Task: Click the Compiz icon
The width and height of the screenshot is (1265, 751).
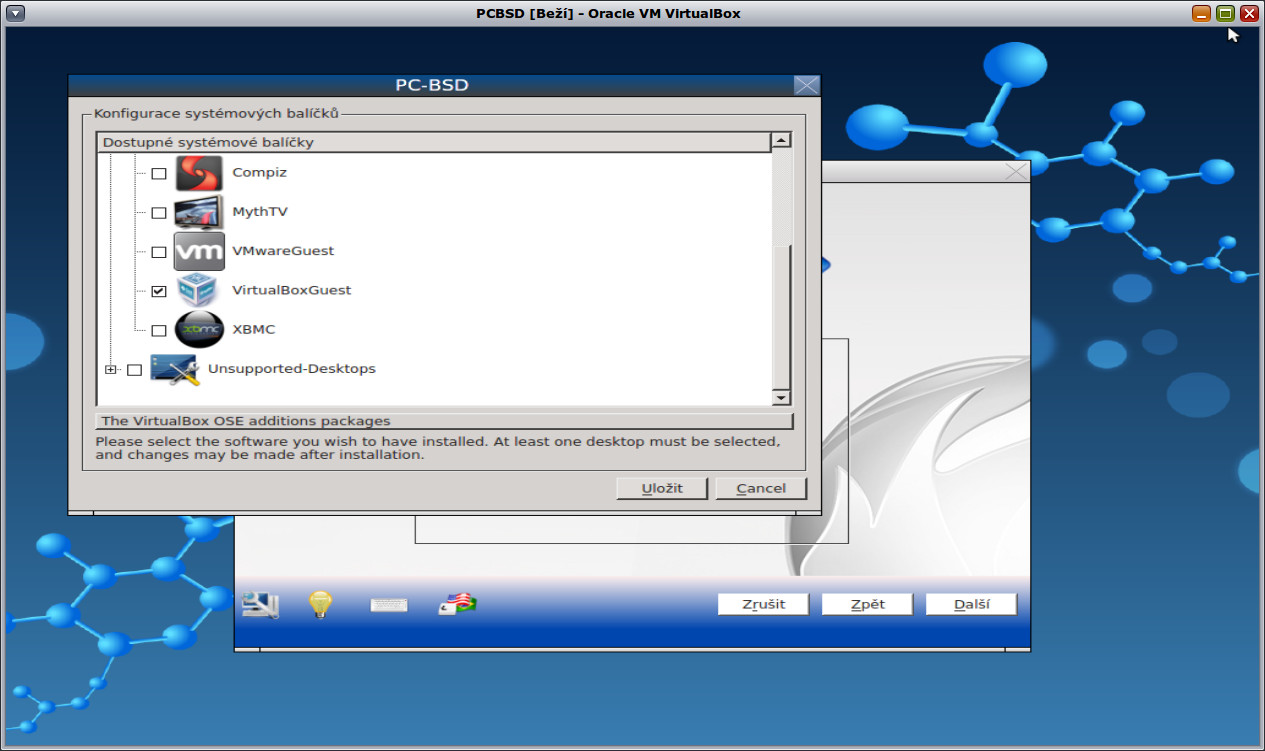Action: pos(199,172)
